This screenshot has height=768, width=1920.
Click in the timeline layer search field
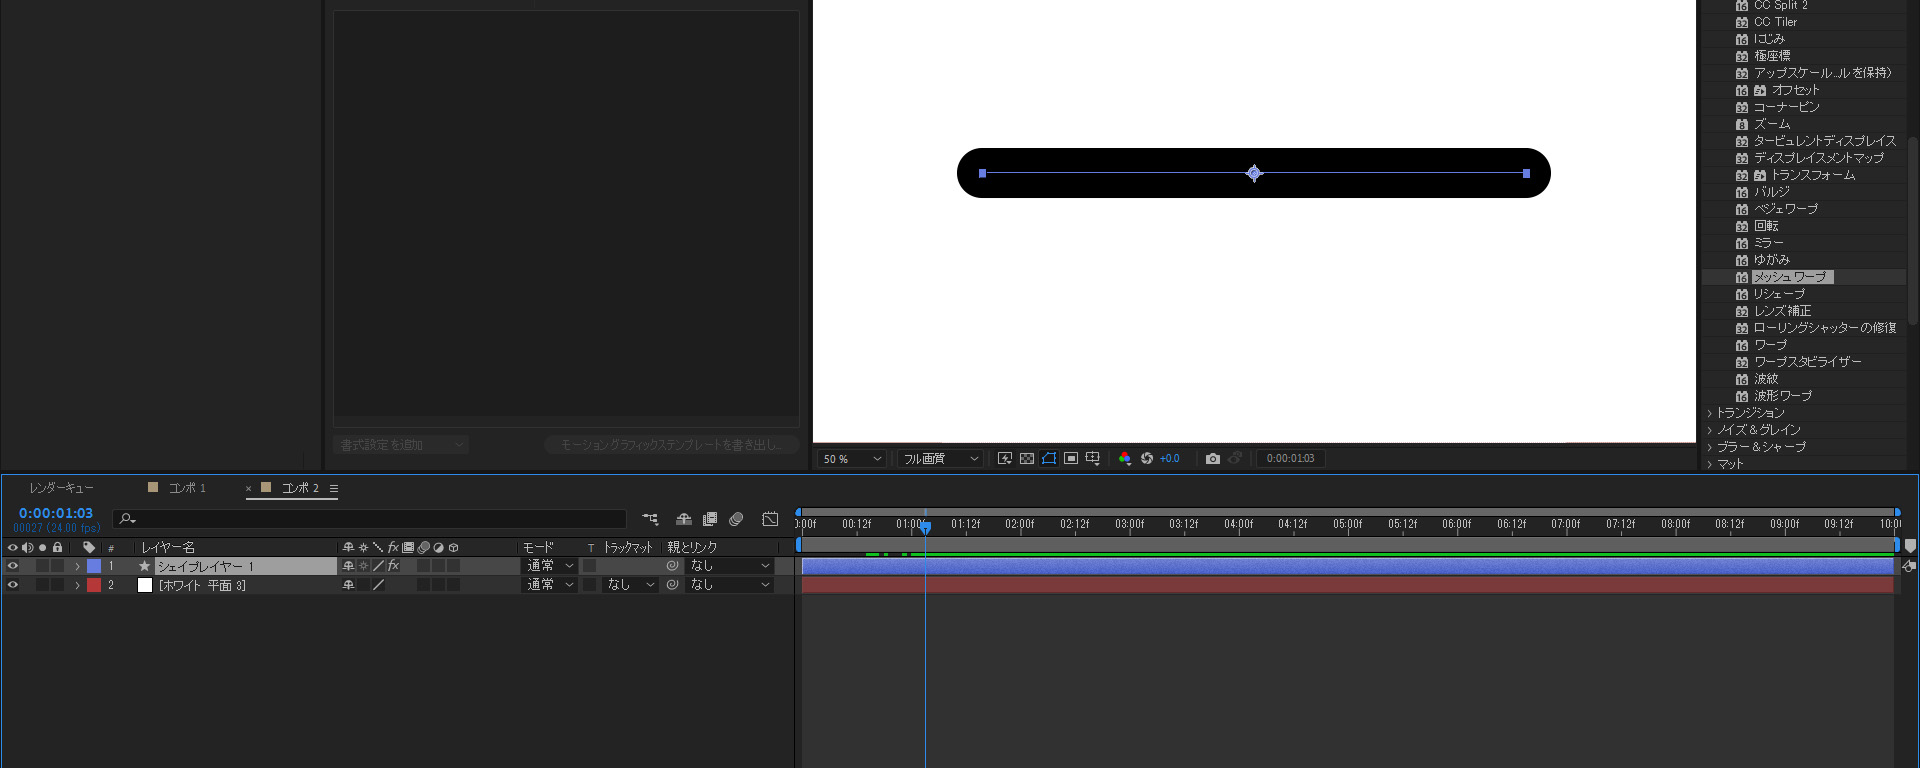pyautogui.click(x=370, y=519)
